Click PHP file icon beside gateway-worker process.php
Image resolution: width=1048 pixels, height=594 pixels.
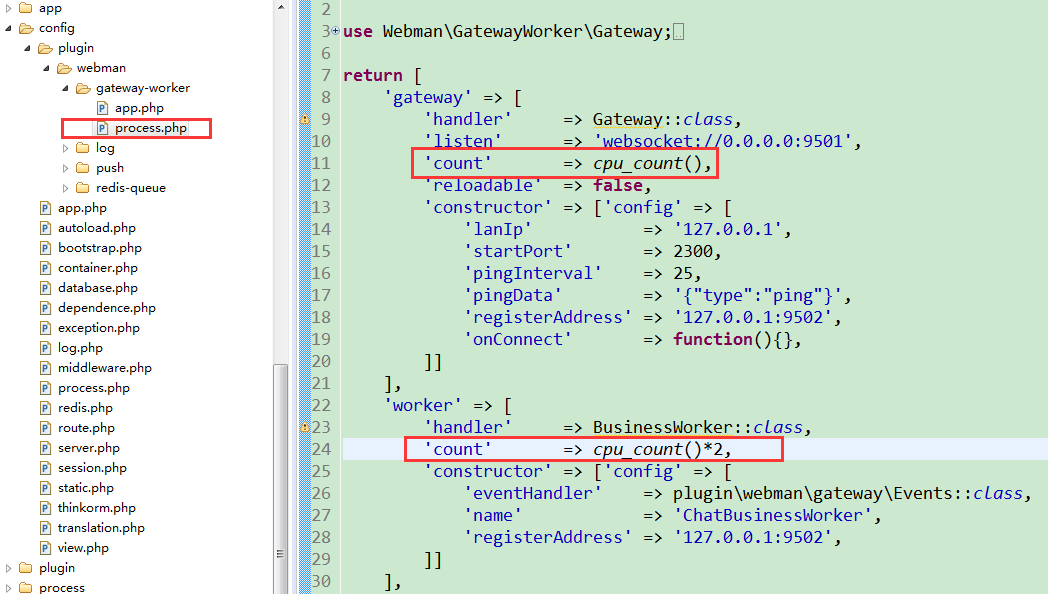tap(102, 128)
